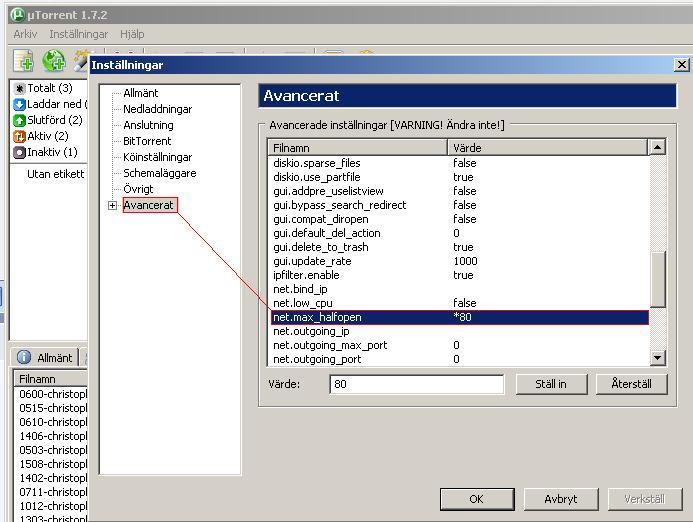Open the Arkiv menu
Screen dimensions: 693x522
pyautogui.click(x=25, y=34)
